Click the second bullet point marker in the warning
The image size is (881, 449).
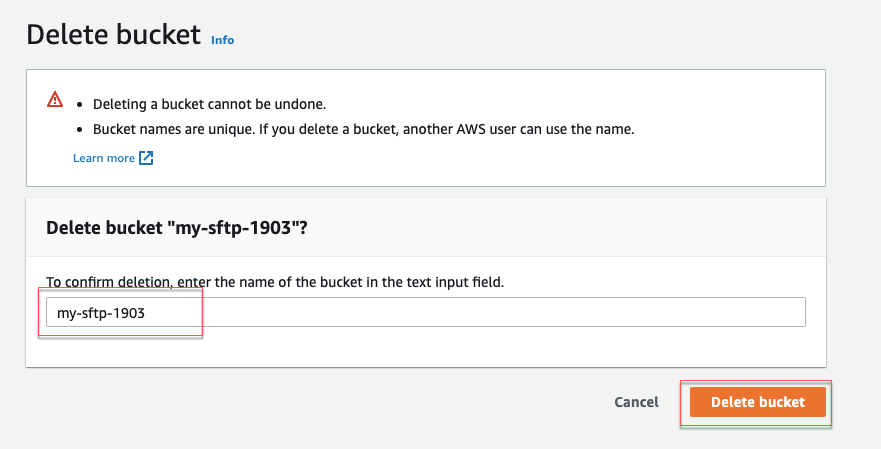[80, 130]
